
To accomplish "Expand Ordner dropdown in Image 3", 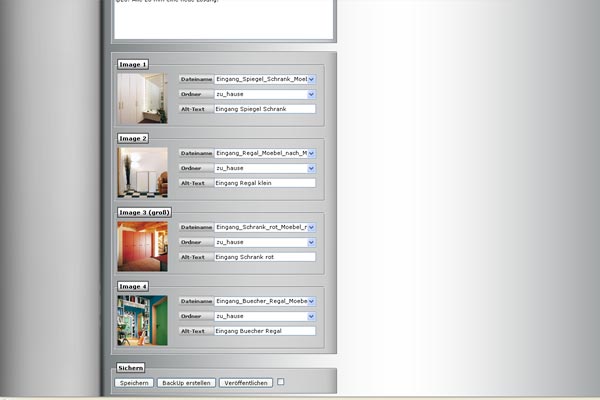I will tap(265, 242).
